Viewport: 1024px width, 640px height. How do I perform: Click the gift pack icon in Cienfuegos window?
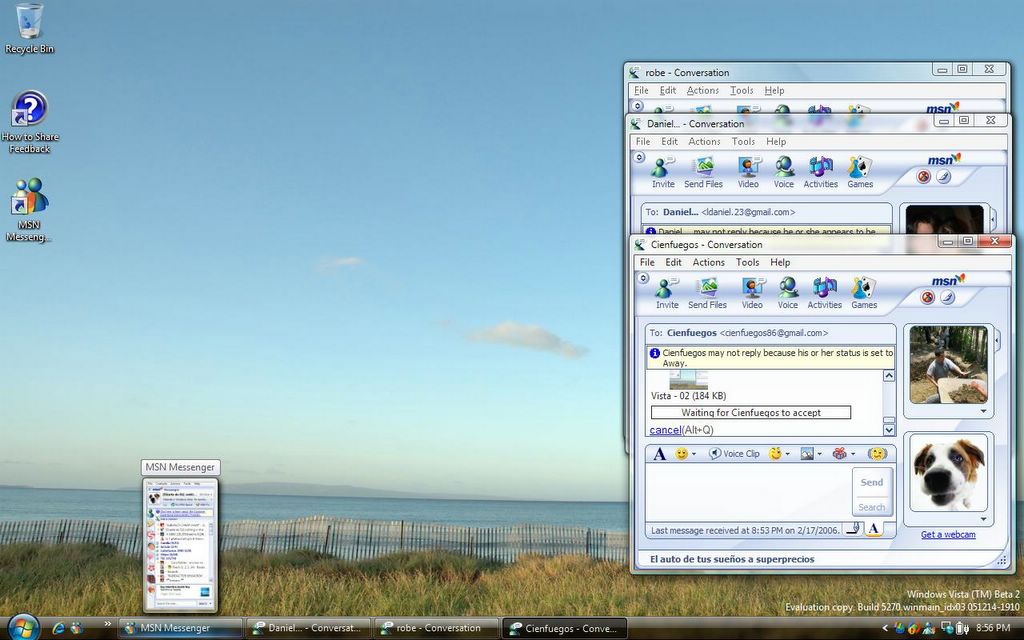click(840, 453)
